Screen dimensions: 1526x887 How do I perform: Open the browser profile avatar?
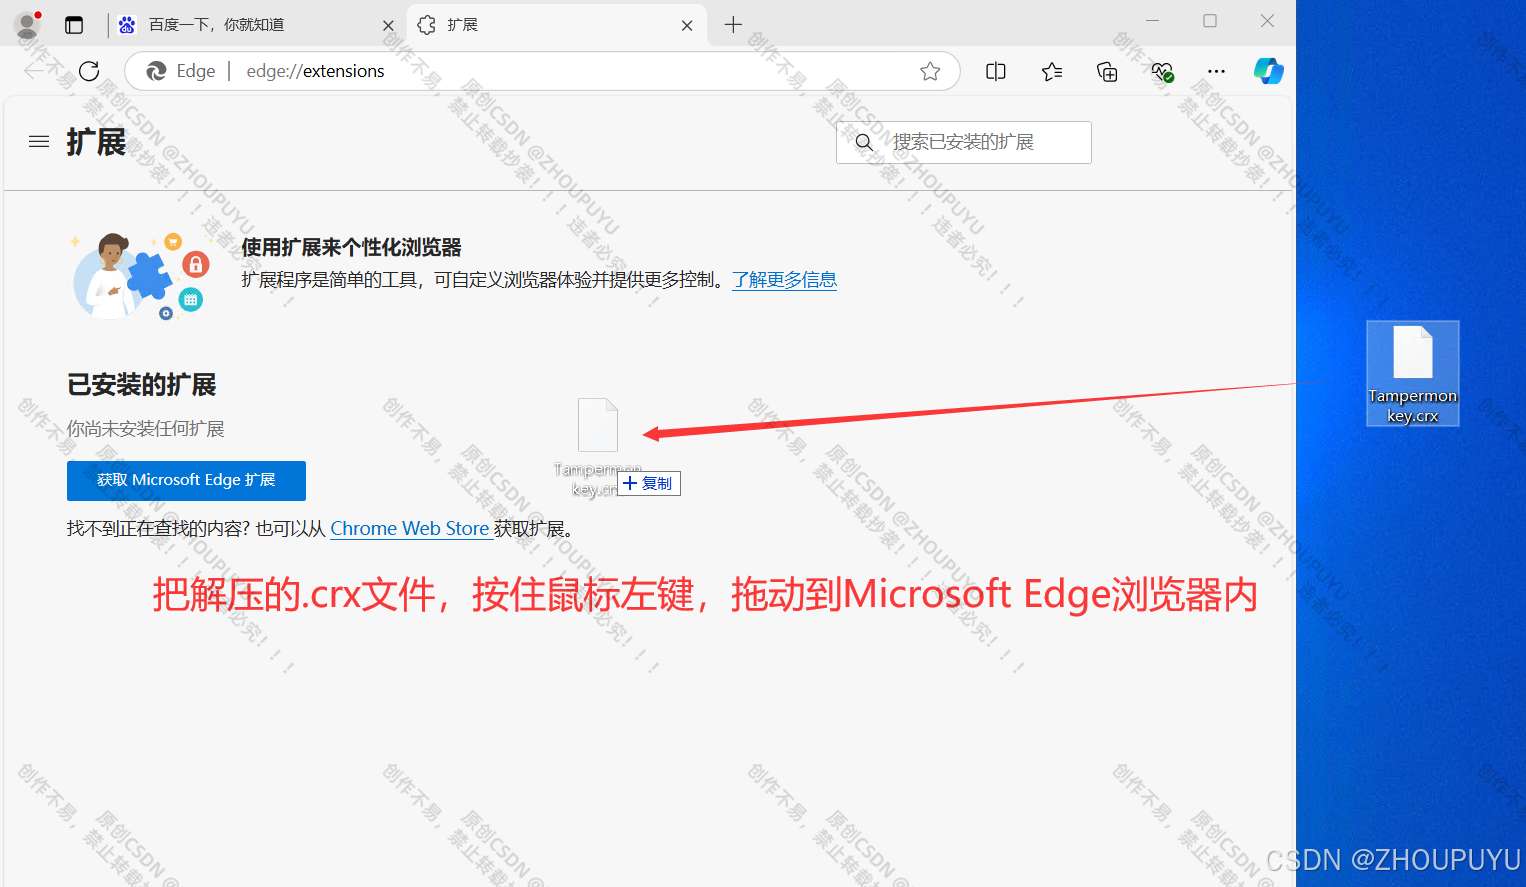pos(27,24)
